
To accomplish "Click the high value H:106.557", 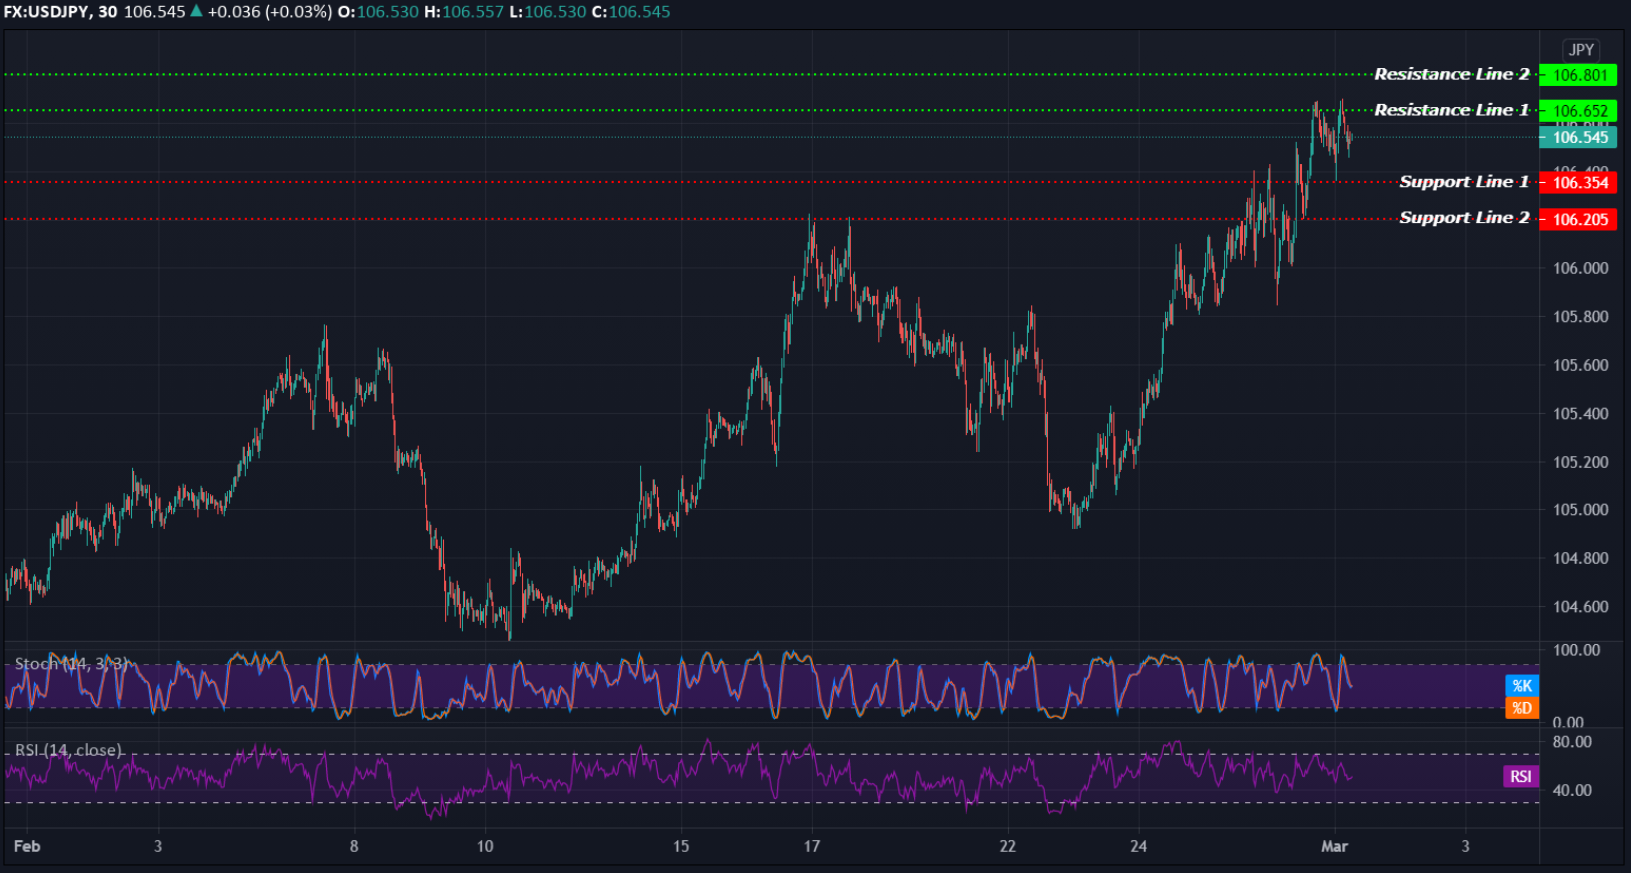I will tap(464, 12).
